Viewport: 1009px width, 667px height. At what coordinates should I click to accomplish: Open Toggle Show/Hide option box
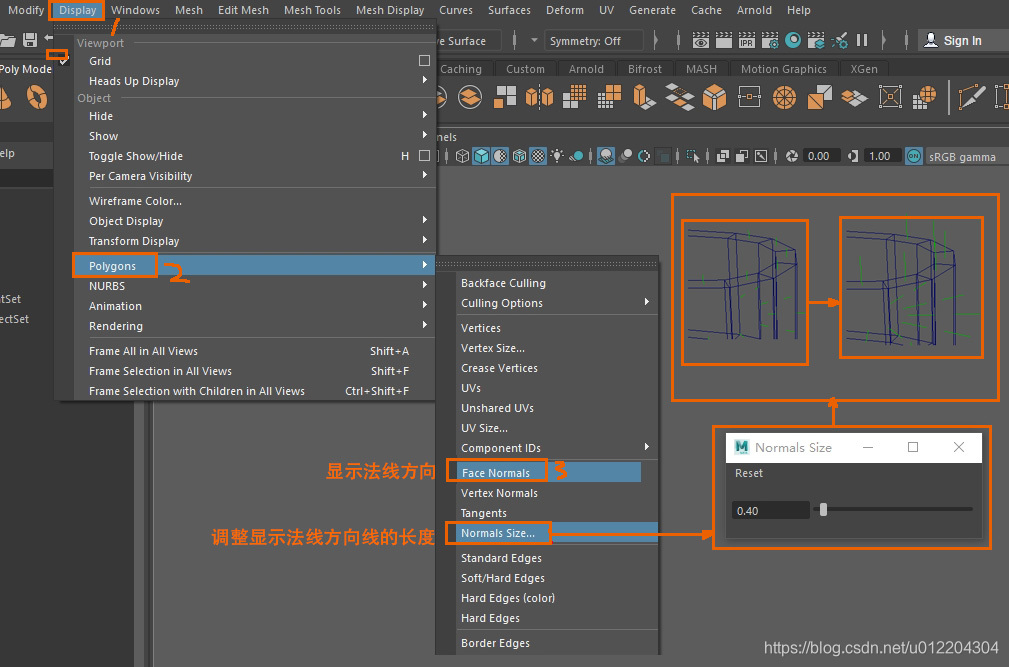coord(424,156)
